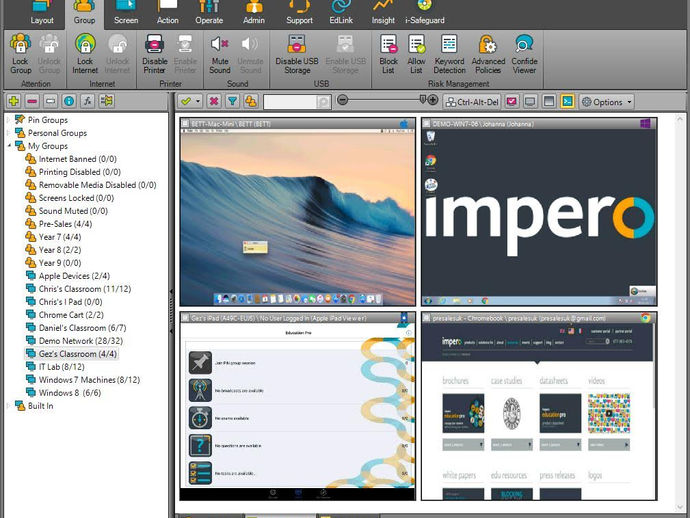The height and width of the screenshot is (518, 690).
Task: Click the red minus remove group icon
Action: [x=32, y=101]
